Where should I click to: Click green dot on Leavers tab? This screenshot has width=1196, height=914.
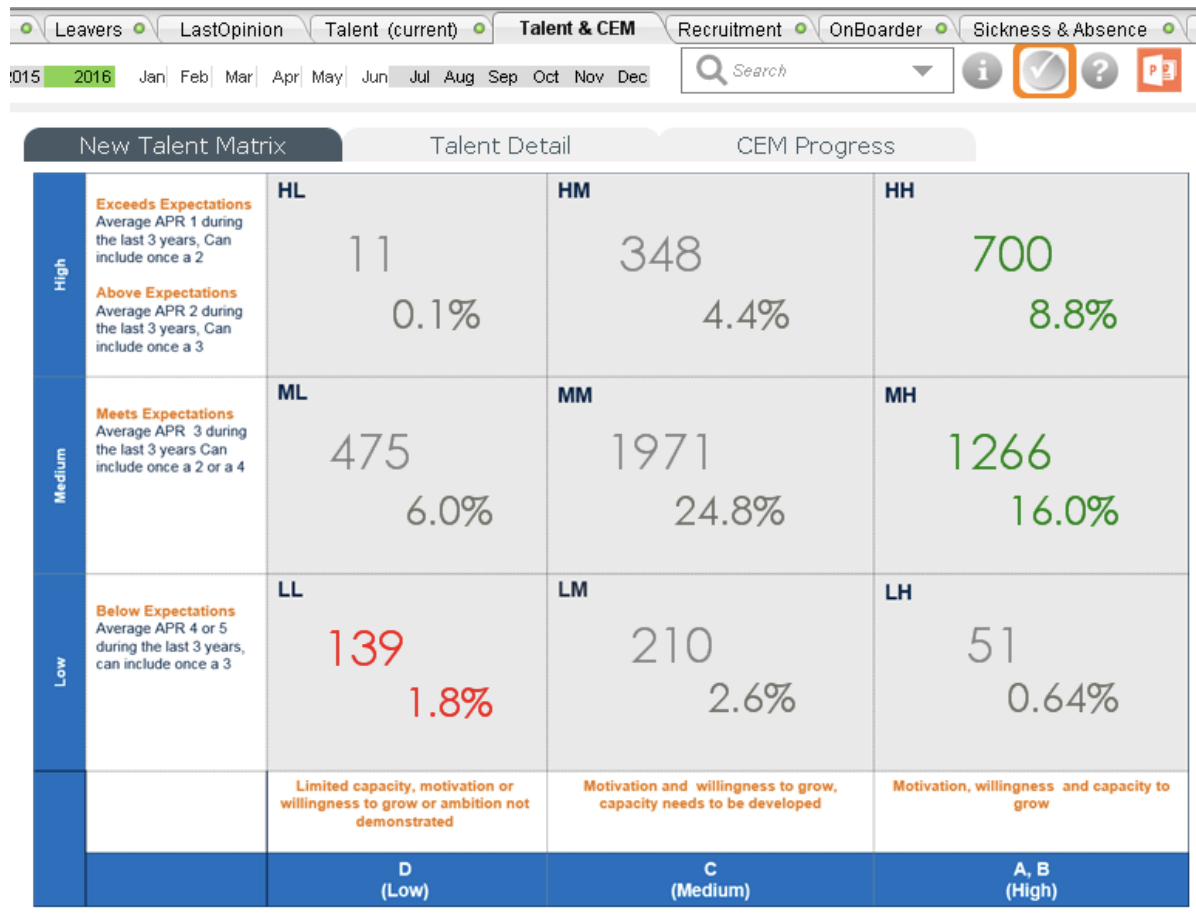(x=139, y=29)
